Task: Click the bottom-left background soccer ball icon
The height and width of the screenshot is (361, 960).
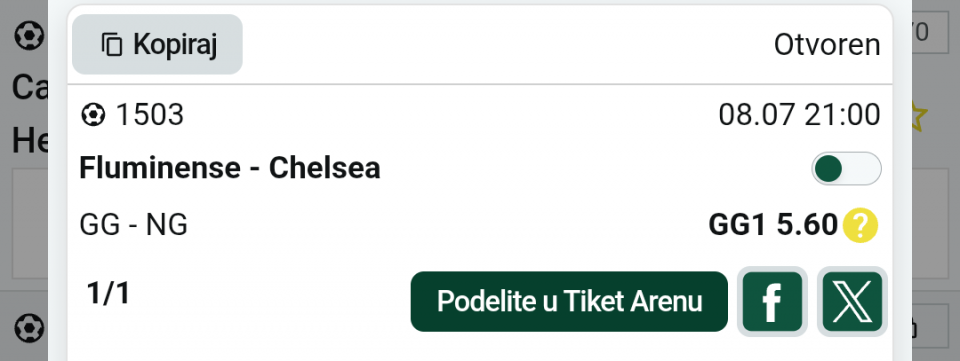Action: [x=29, y=329]
